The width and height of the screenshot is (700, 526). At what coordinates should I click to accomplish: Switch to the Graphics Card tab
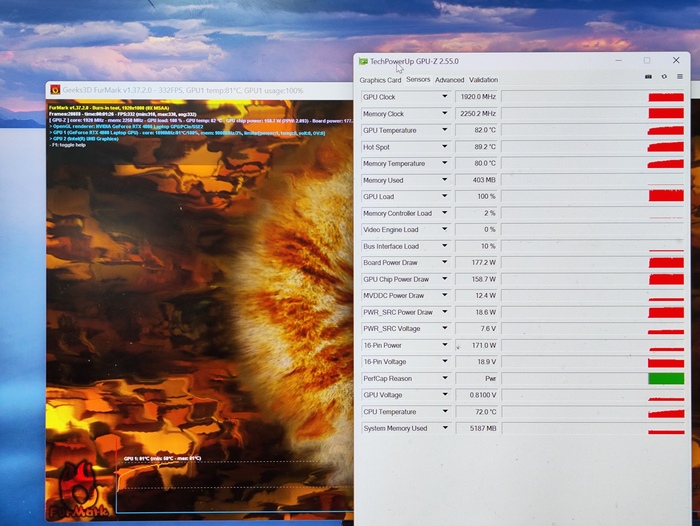pos(380,80)
